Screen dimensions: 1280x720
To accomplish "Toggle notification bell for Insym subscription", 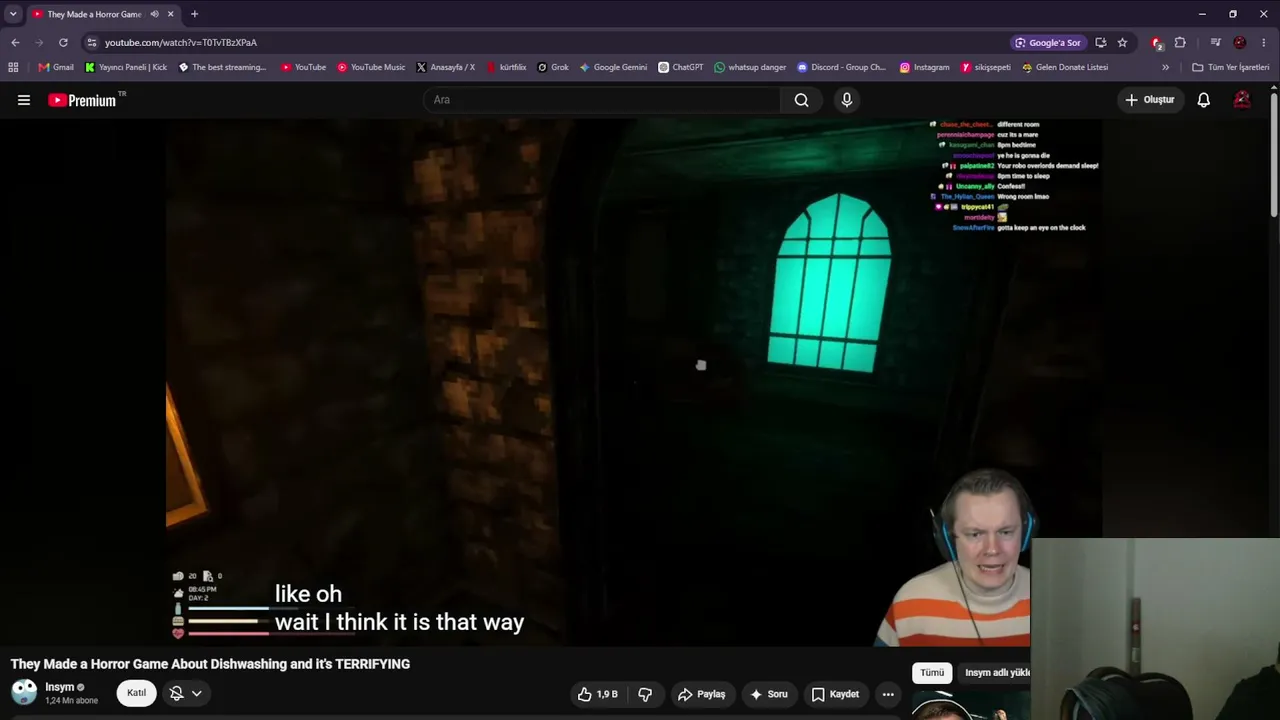I will (176, 693).
